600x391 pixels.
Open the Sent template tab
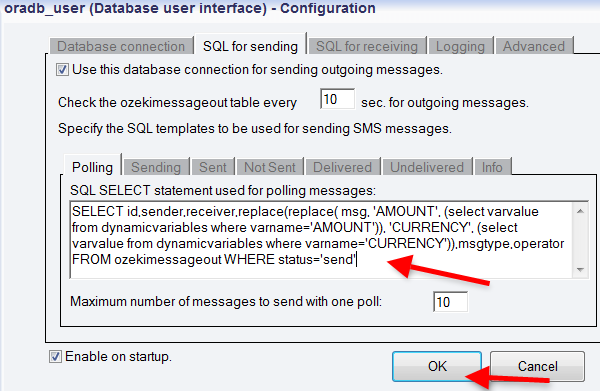coord(213,167)
